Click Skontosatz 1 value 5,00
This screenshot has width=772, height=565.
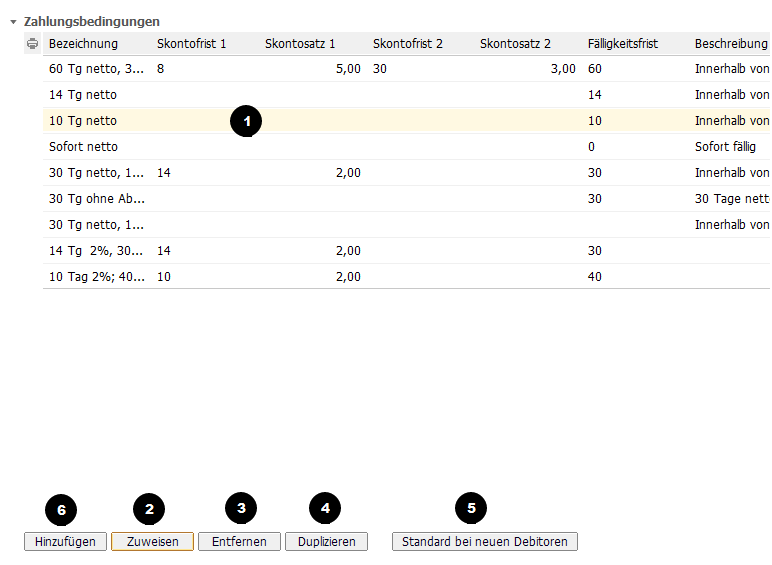tap(348, 69)
